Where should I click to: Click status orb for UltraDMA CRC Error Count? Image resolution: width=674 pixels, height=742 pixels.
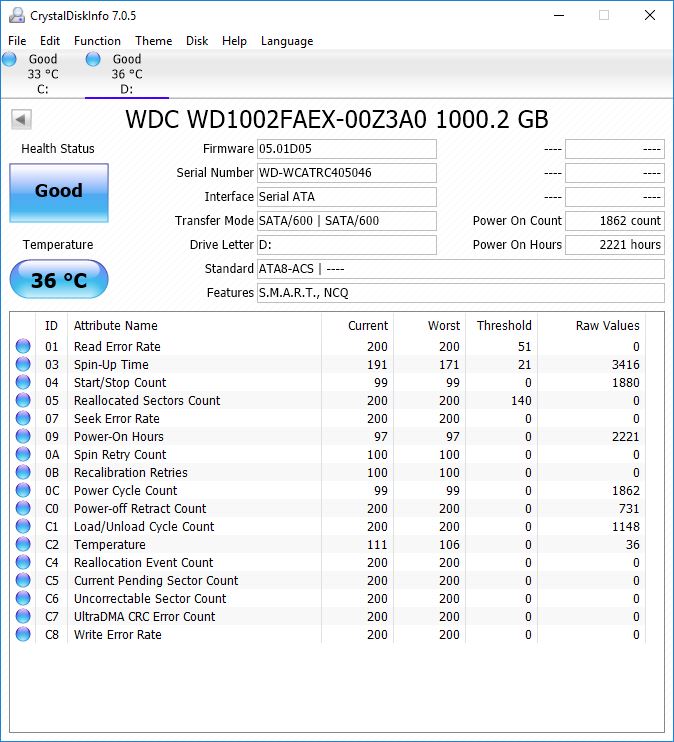pyautogui.click(x=23, y=616)
